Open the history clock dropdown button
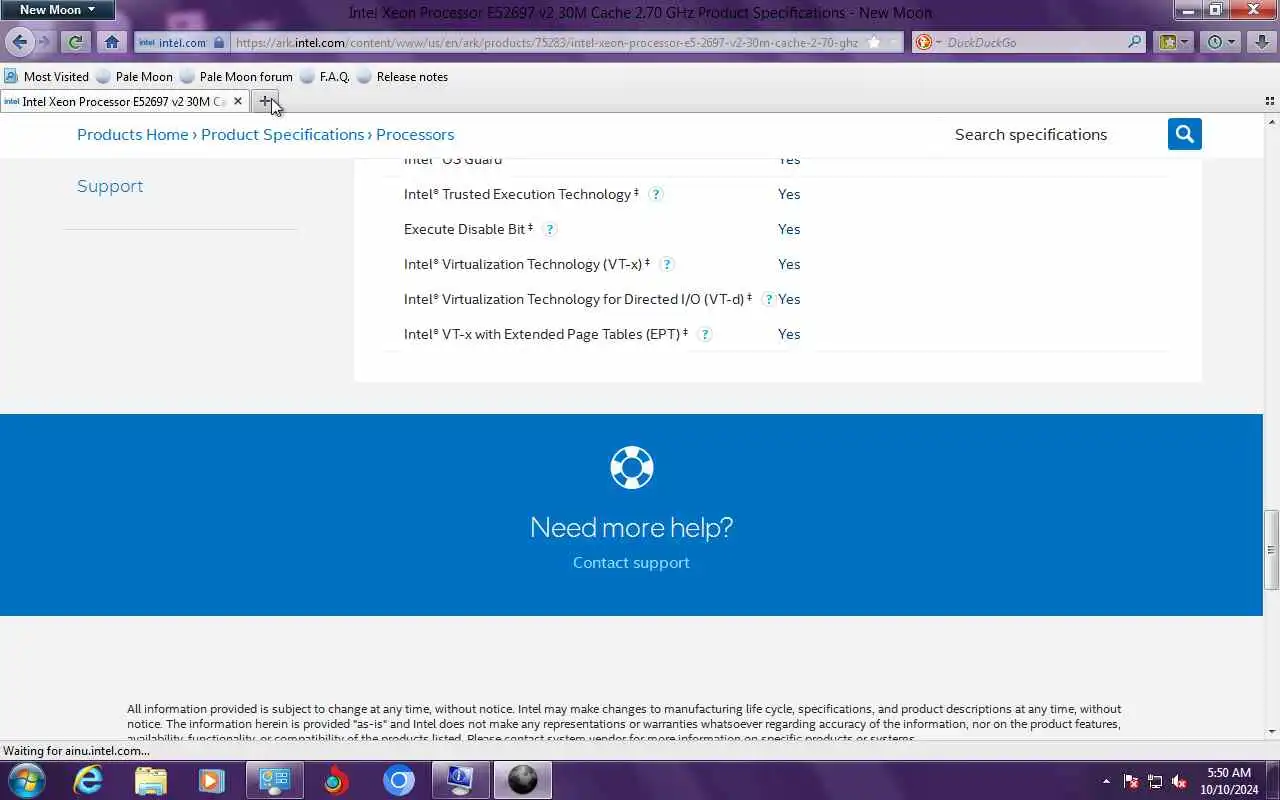The image size is (1280, 800). [x=1221, y=42]
